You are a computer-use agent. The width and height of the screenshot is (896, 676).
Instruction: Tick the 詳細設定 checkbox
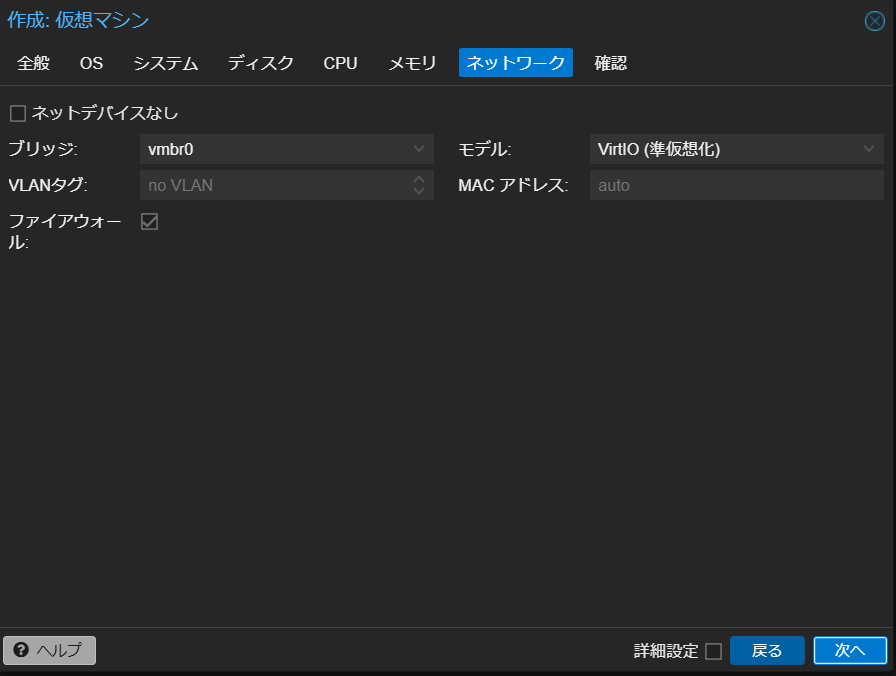point(713,651)
